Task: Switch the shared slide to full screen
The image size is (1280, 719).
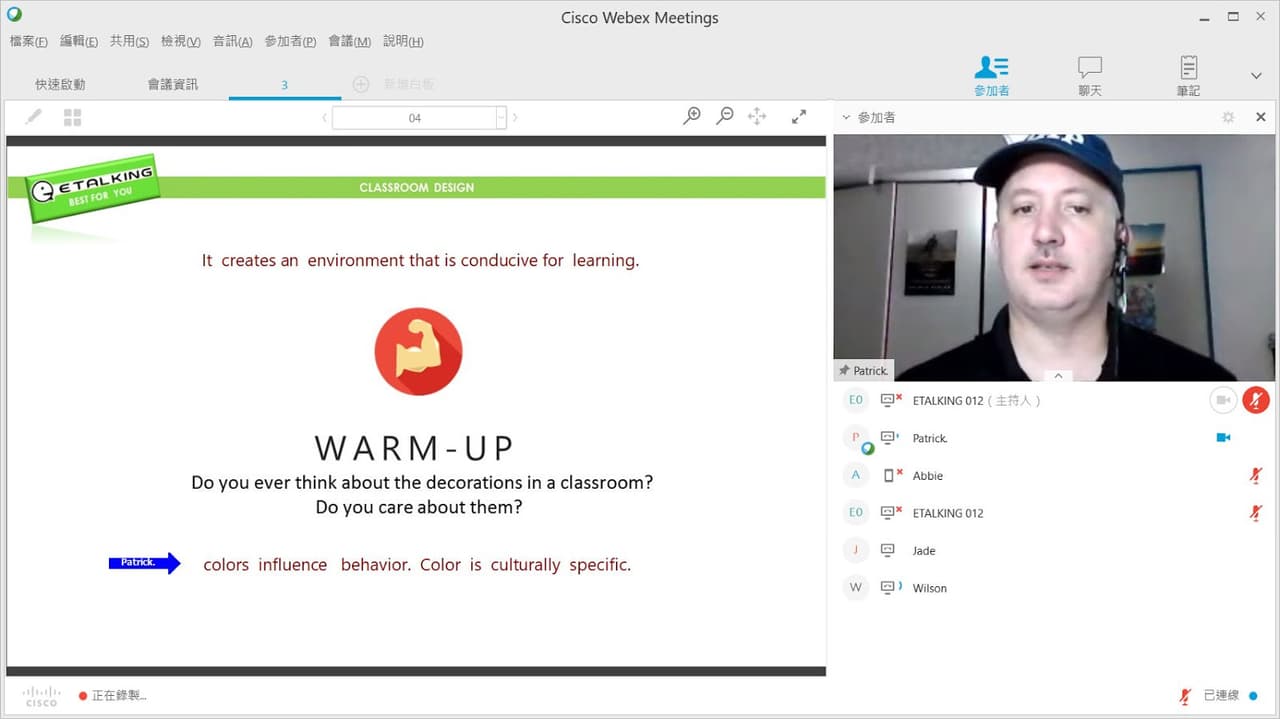Action: (x=799, y=117)
